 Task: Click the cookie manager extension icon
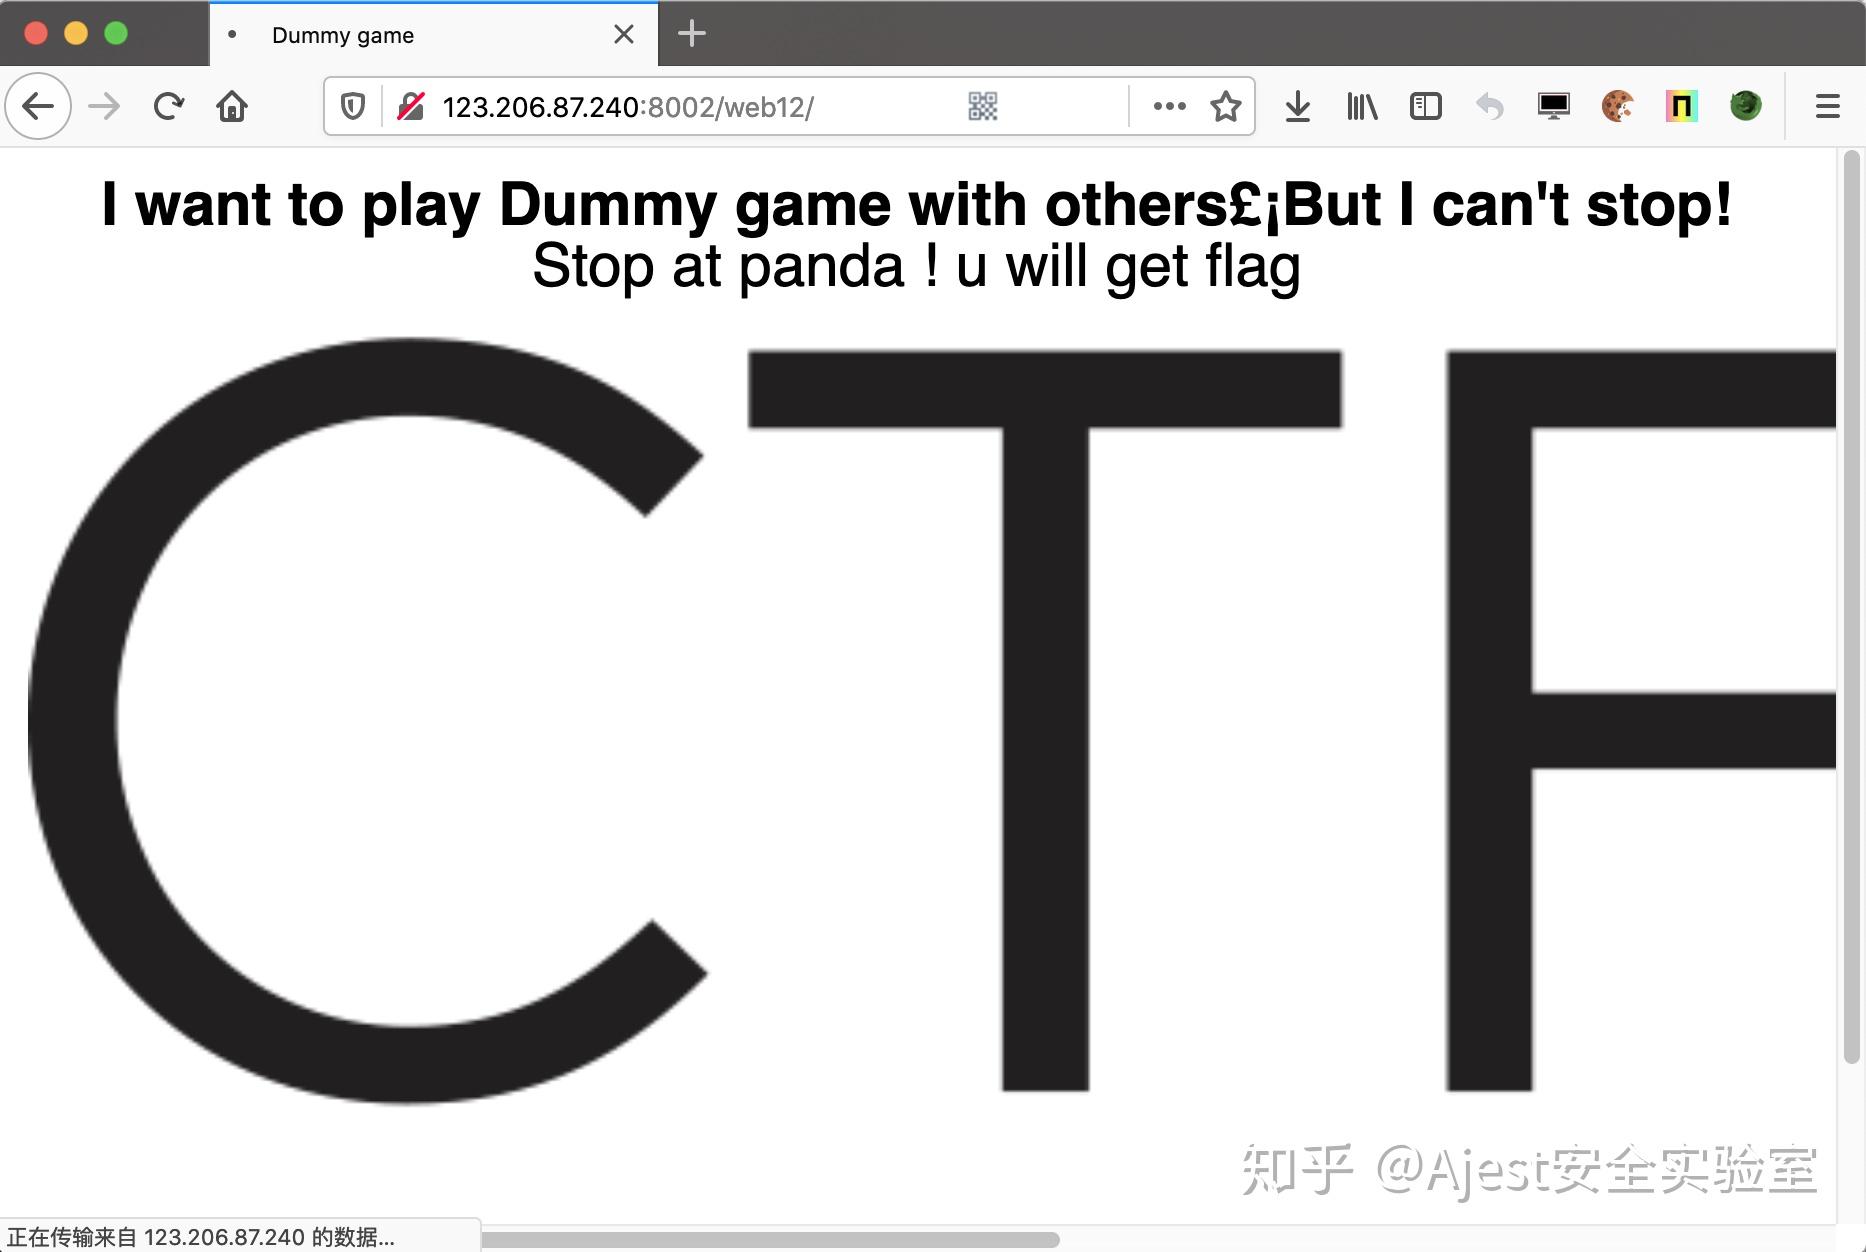pos(1617,106)
